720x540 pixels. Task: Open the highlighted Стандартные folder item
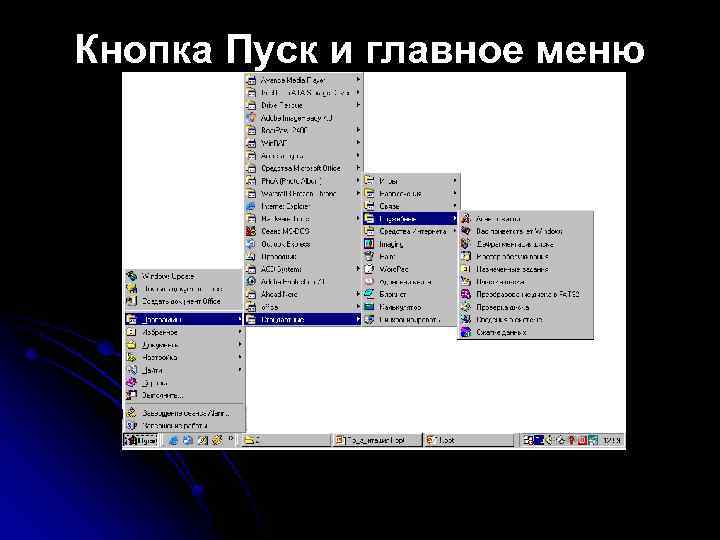click(x=304, y=319)
